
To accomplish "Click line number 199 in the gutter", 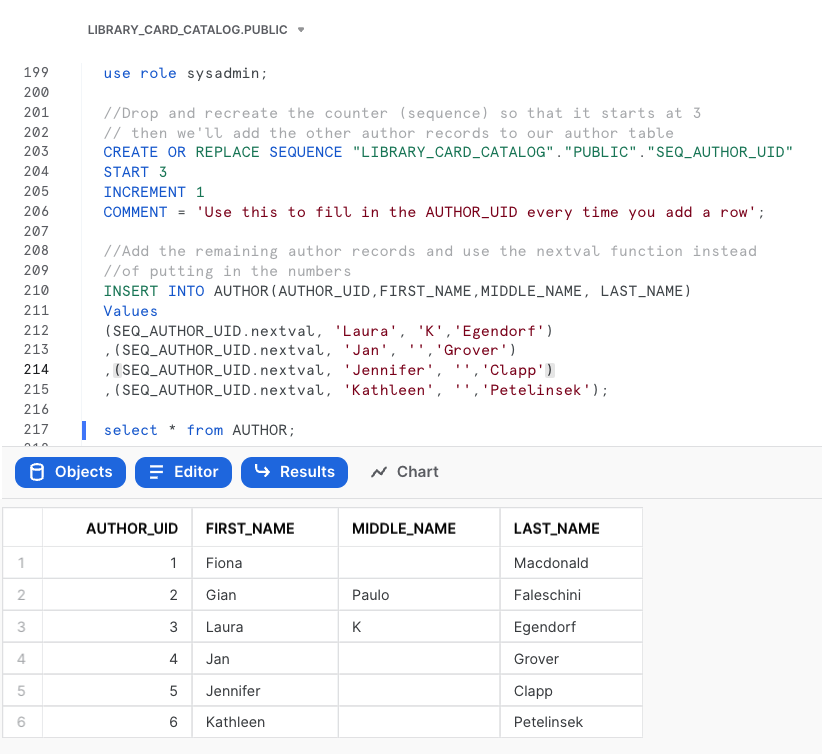I will tap(36, 72).
